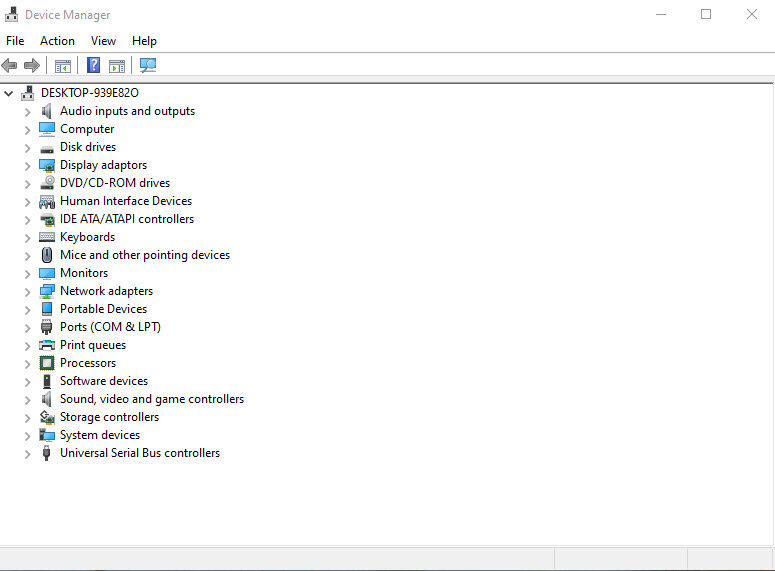Image resolution: width=775 pixels, height=571 pixels.
Task: Click the icon beside Storage controllers
Action: coord(47,417)
